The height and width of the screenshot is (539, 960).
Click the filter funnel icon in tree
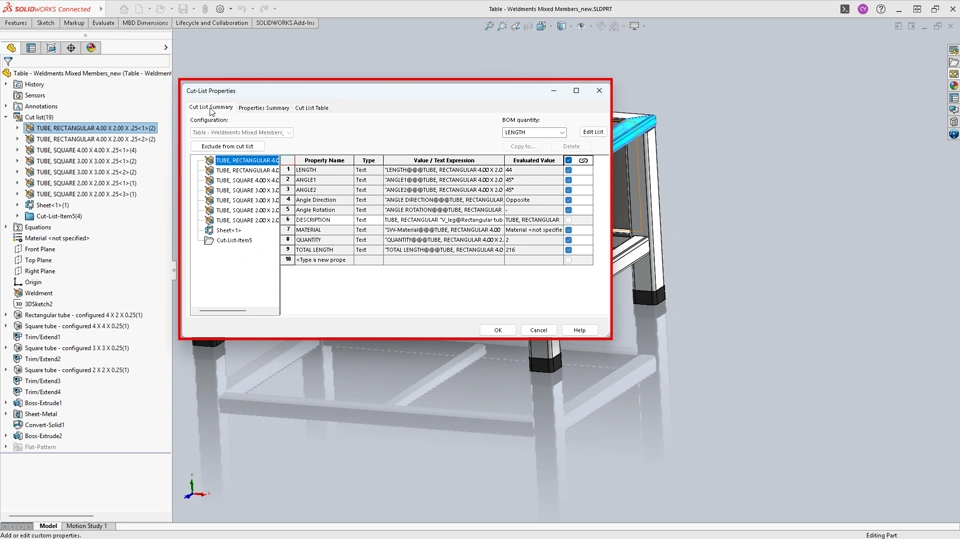pos(8,61)
